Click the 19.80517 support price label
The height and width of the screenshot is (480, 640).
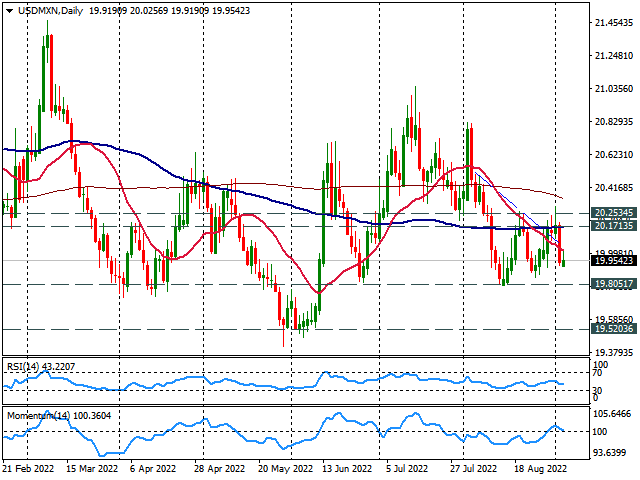614,284
